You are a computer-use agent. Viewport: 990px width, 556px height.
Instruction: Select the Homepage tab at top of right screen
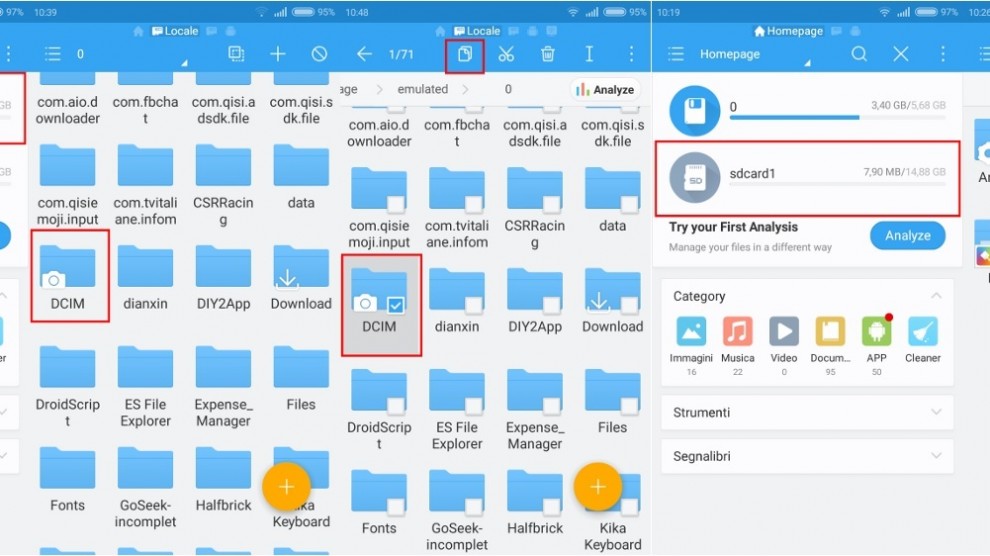tap(789, 31)
